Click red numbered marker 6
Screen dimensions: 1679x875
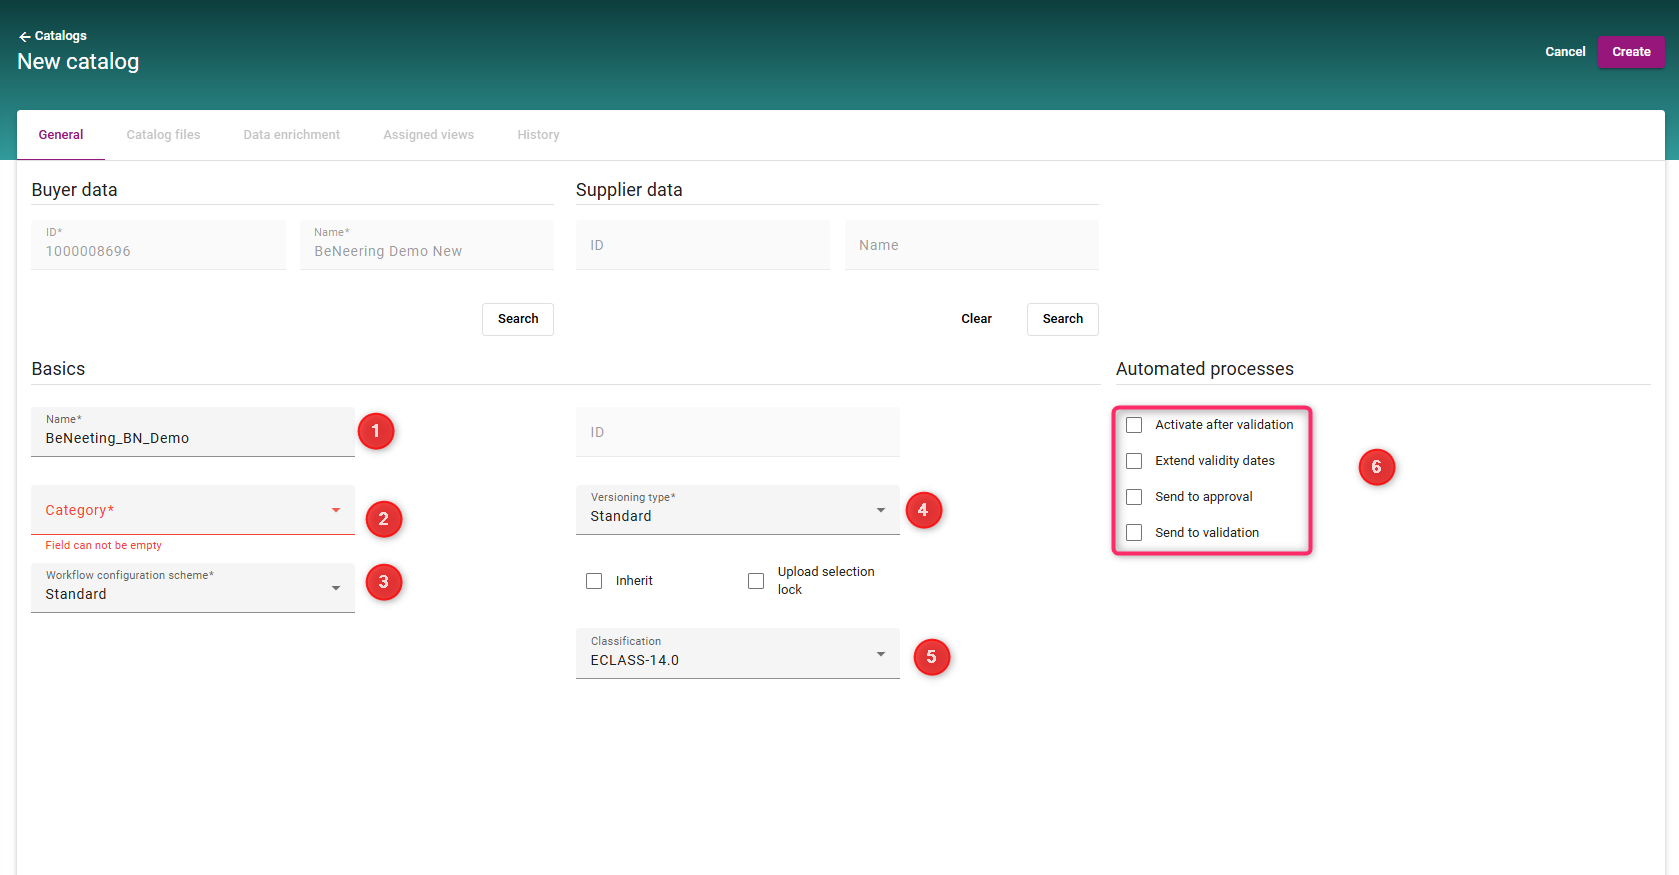(x=1376, y=467)
